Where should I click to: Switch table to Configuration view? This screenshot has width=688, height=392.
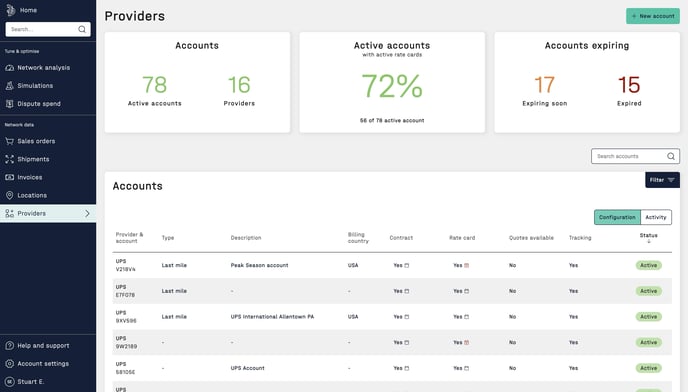(x=617, y=217)
